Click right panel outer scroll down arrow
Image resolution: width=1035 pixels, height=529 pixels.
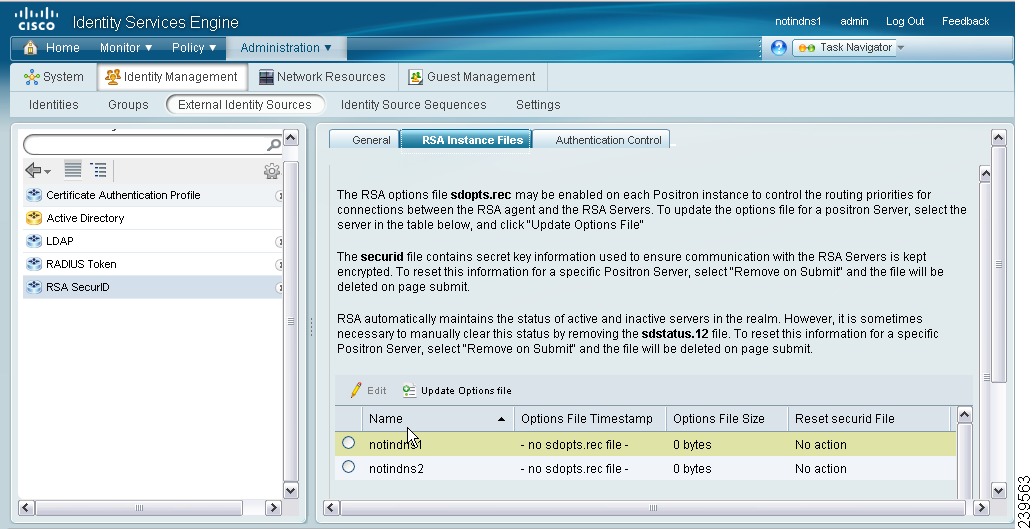coord(999,491)
